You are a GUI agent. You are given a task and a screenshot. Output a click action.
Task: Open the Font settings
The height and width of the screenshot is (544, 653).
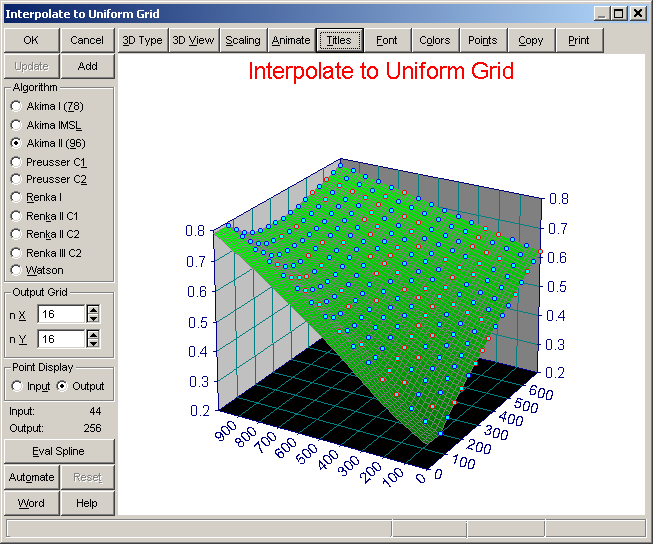(x=387, y=40)
